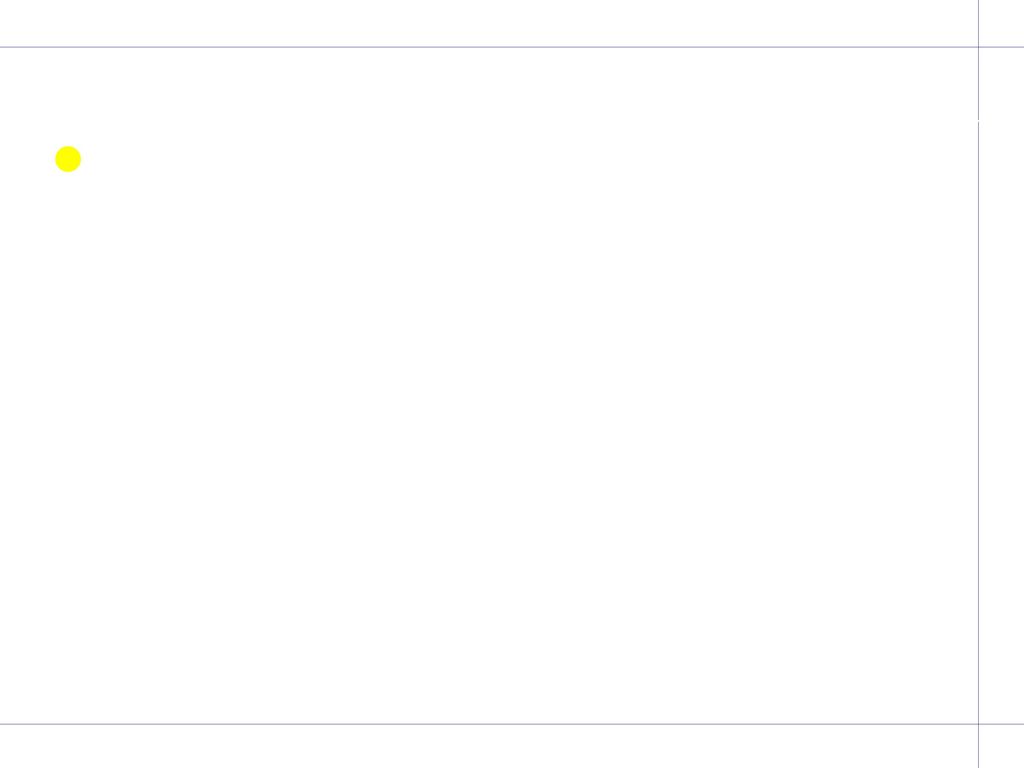Image resolution: width=1024 pixels, height=768 pixels.
Task: Click the blank main canvas area
Action: [x=488, y=385]
